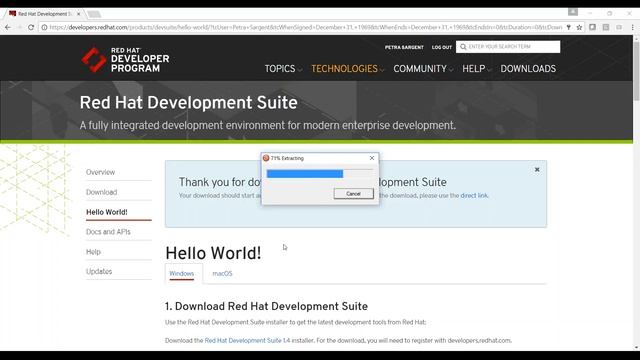Click the browser back arrow
The height and width of the screenshot is (360, 640).
[x=8, y=27]
